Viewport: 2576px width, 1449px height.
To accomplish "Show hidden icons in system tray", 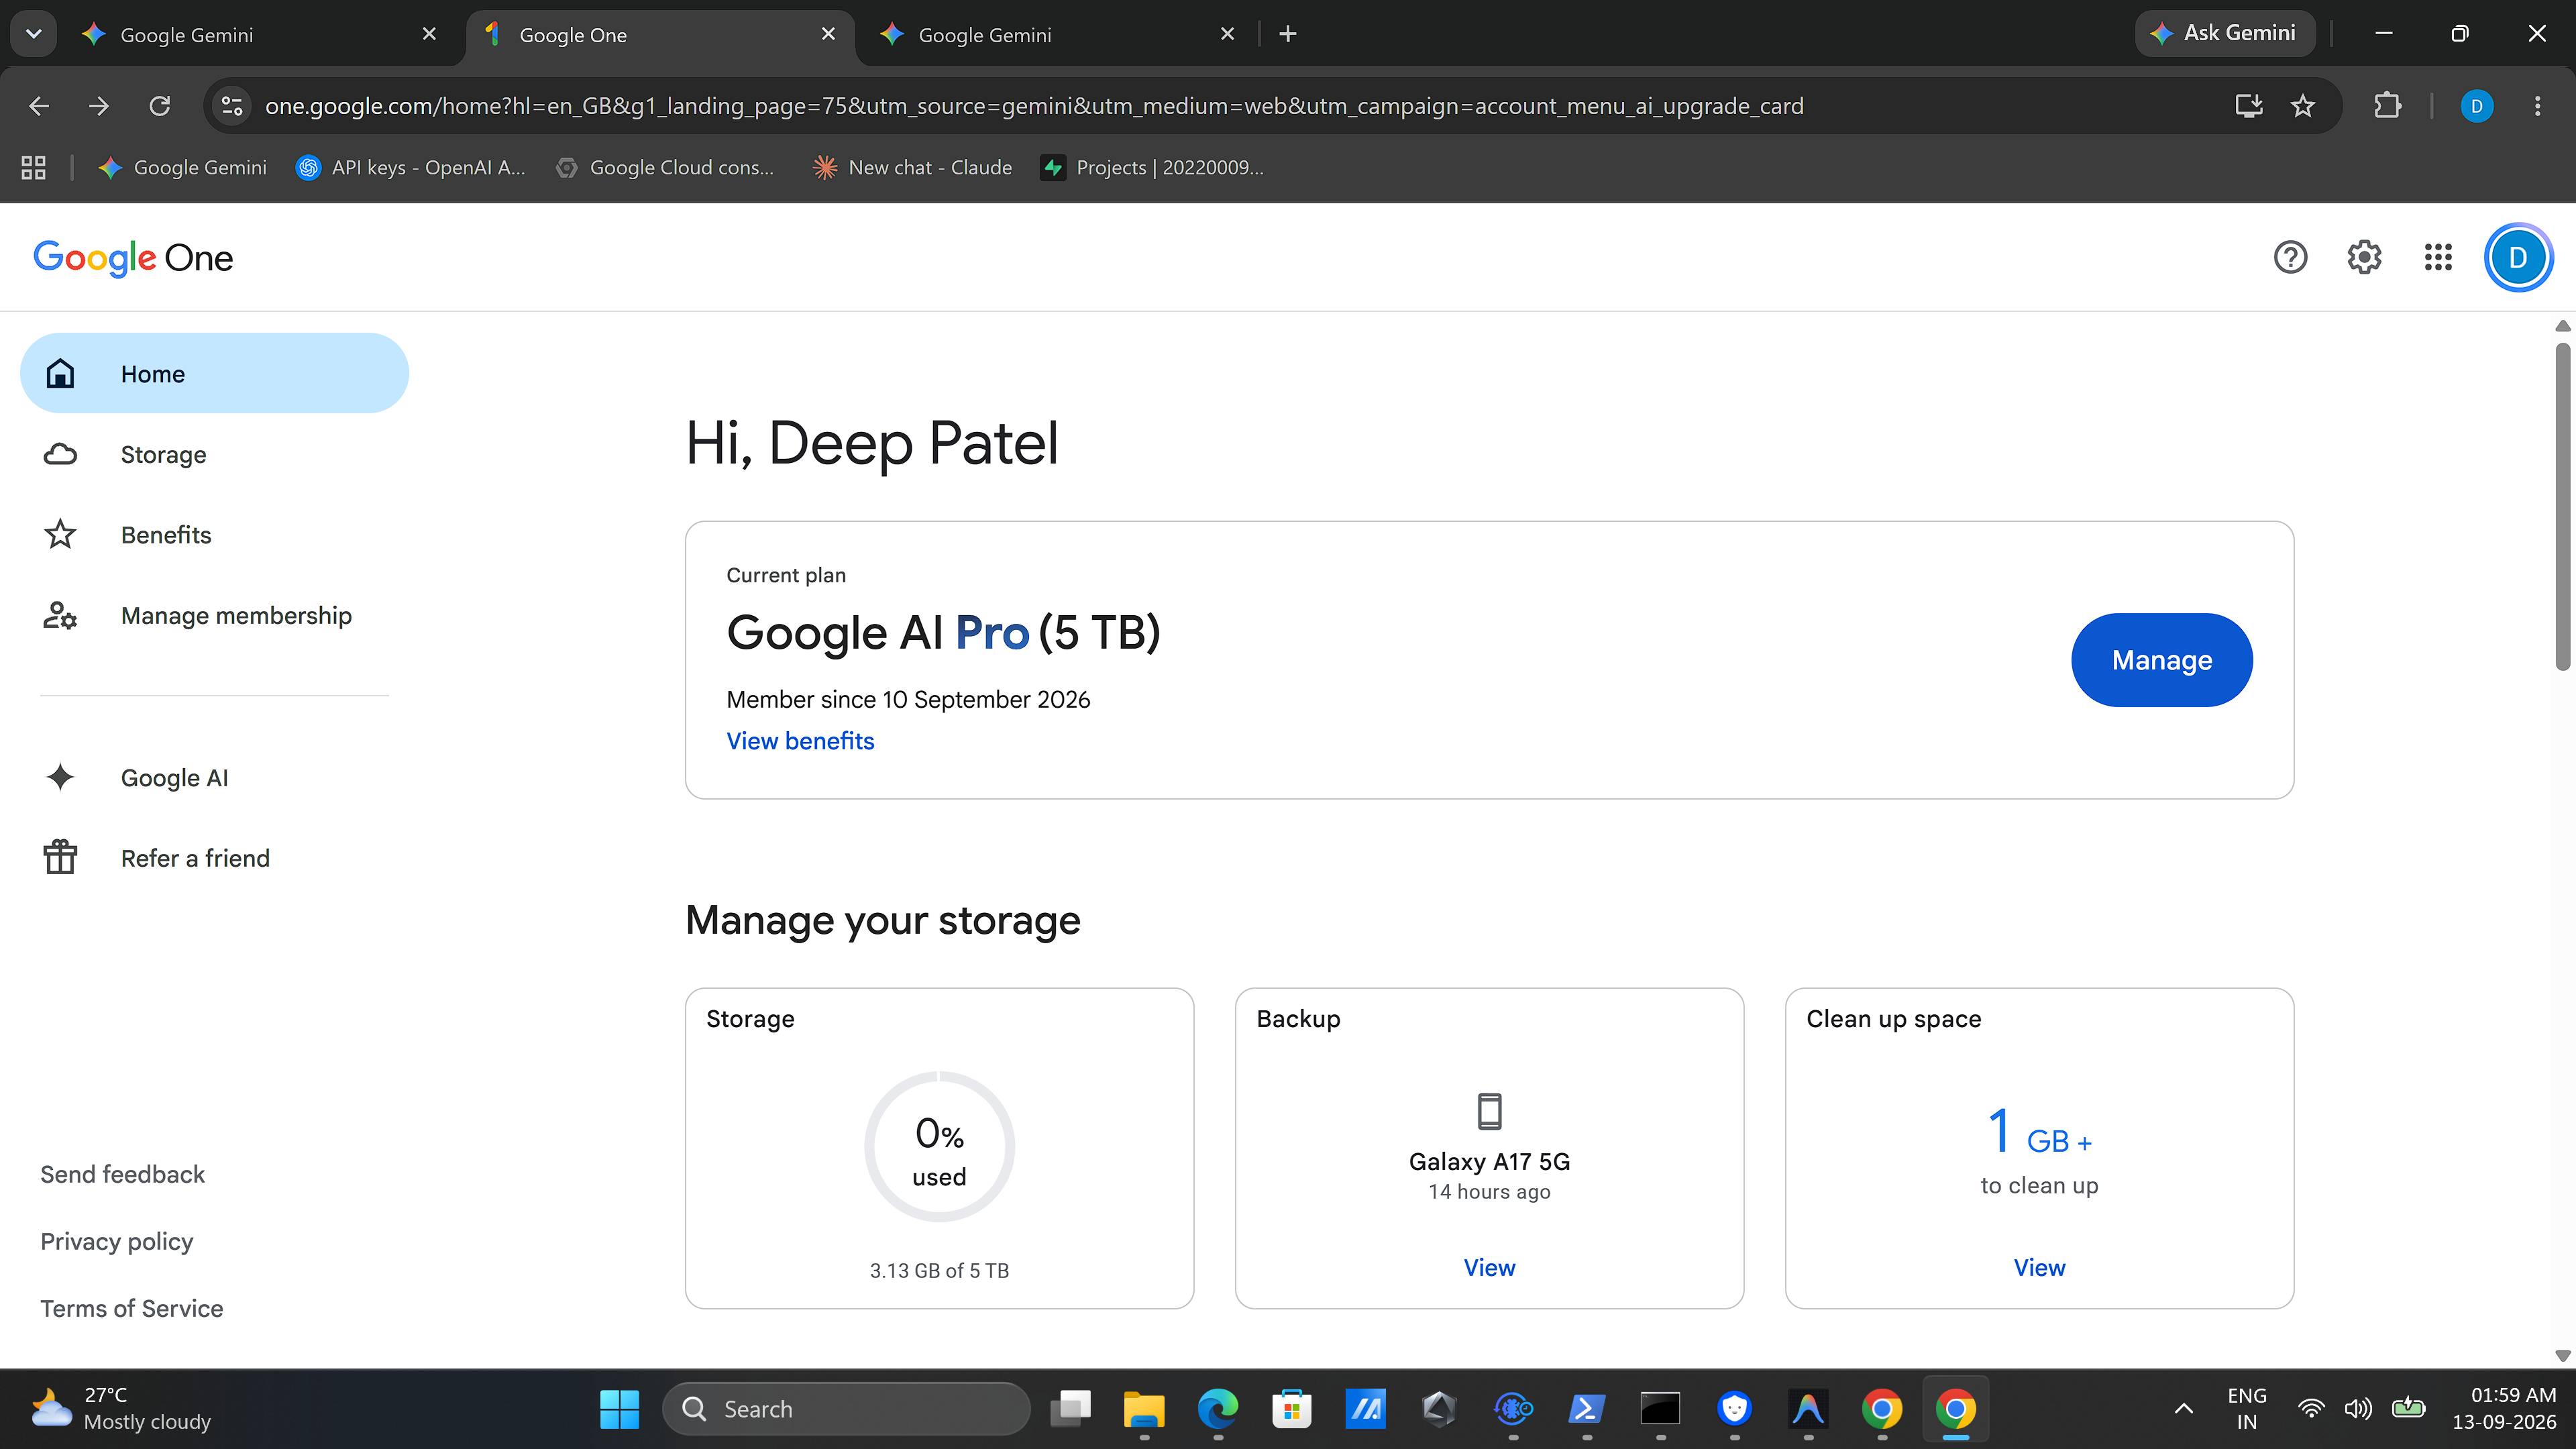I will tap(2184, 1409).
